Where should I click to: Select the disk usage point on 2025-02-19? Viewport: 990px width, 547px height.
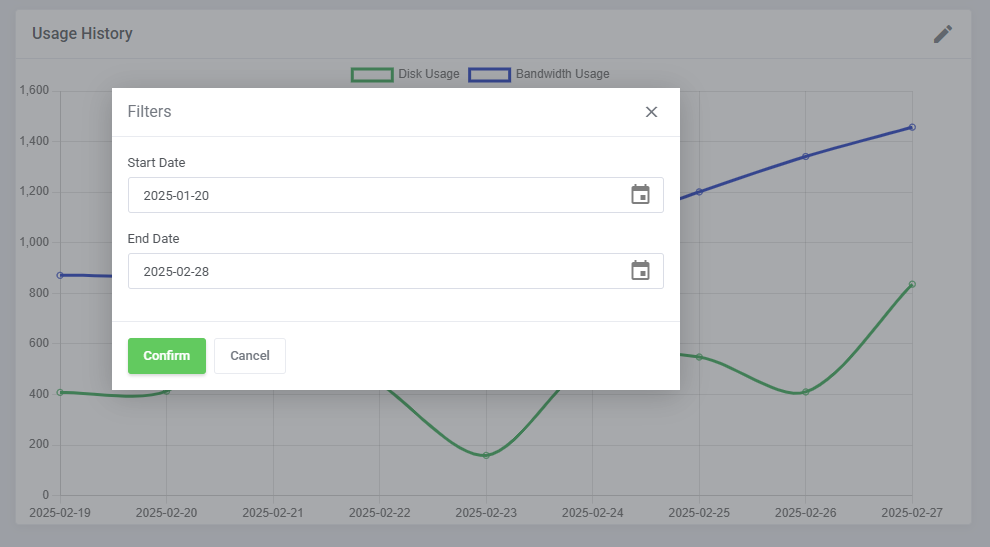60,392
